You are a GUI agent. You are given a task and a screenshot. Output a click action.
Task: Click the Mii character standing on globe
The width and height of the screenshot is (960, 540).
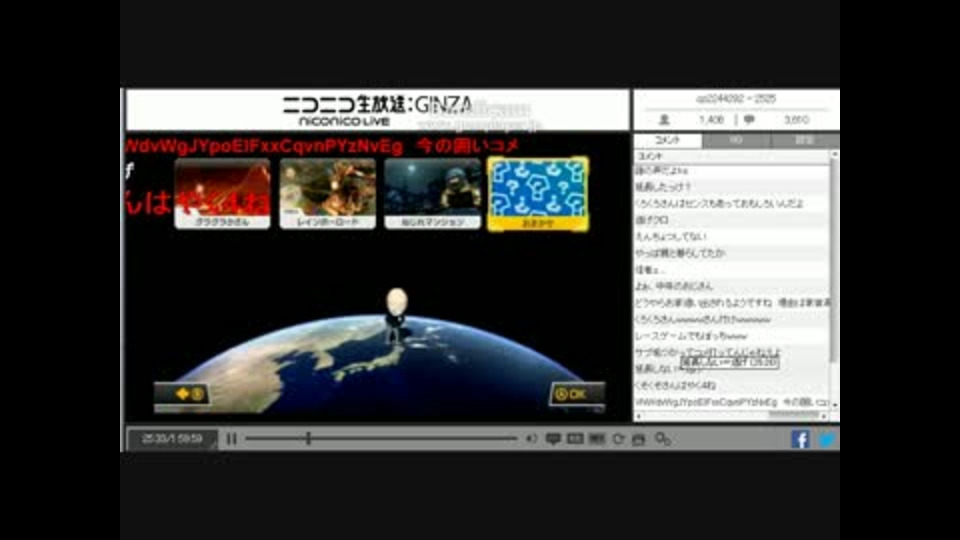point(396,315)
